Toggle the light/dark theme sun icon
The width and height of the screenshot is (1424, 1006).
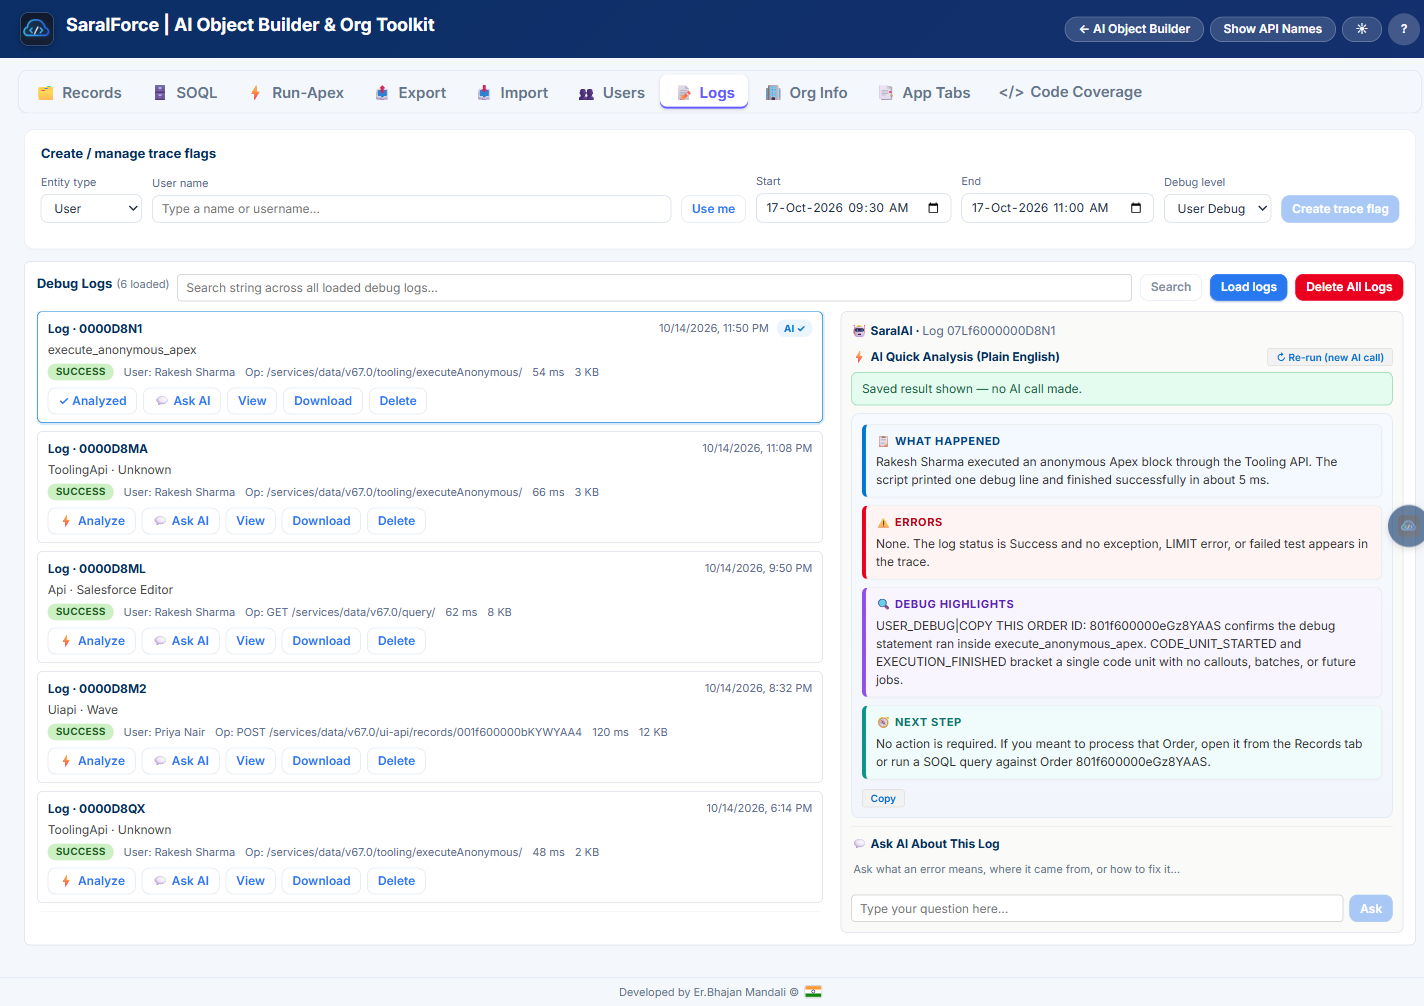click(x=1361, y=29)
